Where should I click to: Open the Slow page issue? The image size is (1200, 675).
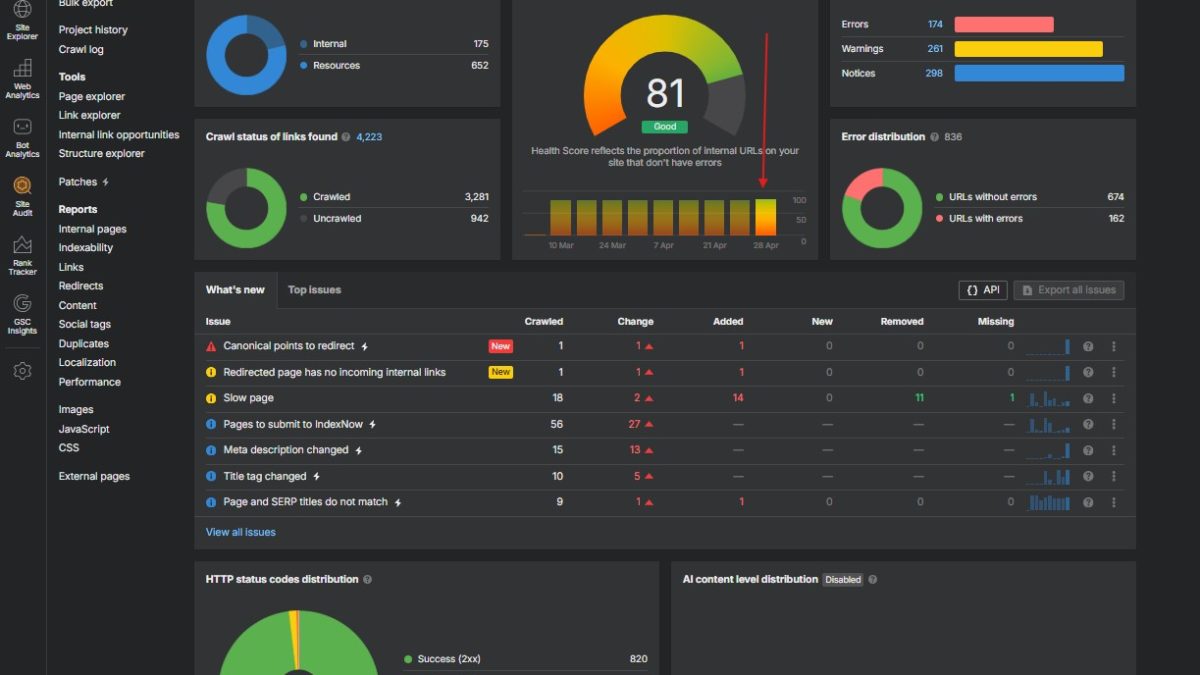248,398
